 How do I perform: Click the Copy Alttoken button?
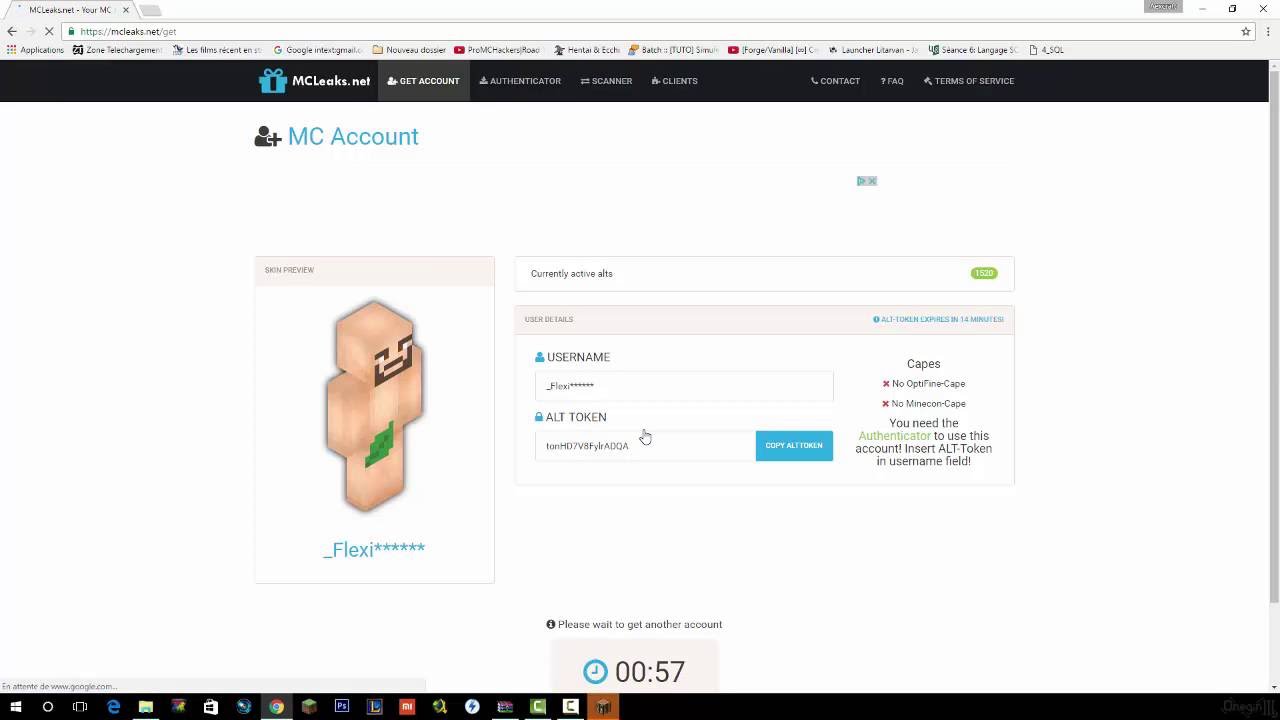[x=794, y=446]
